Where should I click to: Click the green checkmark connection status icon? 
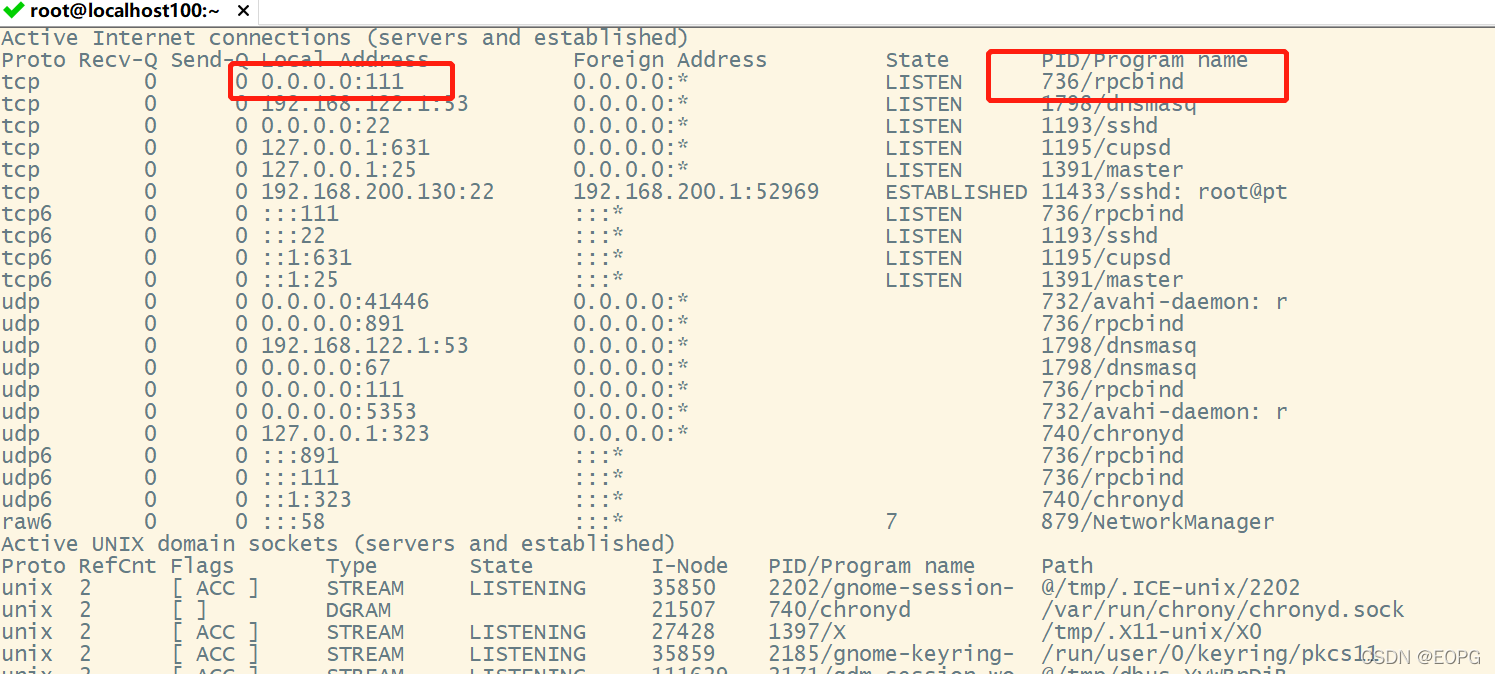13,12
